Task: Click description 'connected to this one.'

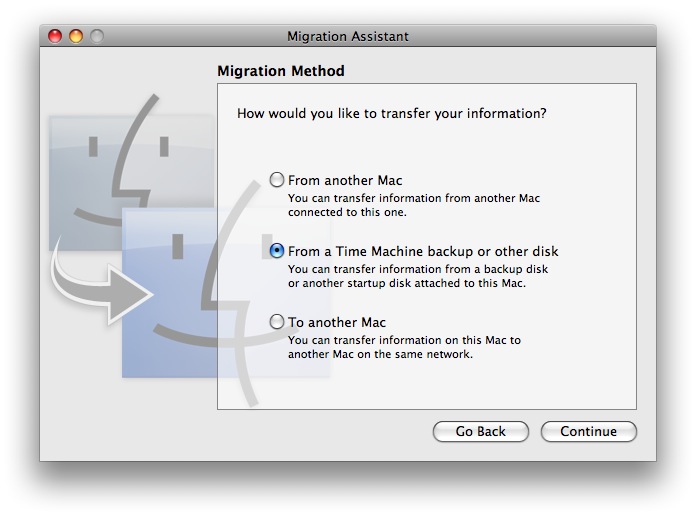Action: coord(347,212)
